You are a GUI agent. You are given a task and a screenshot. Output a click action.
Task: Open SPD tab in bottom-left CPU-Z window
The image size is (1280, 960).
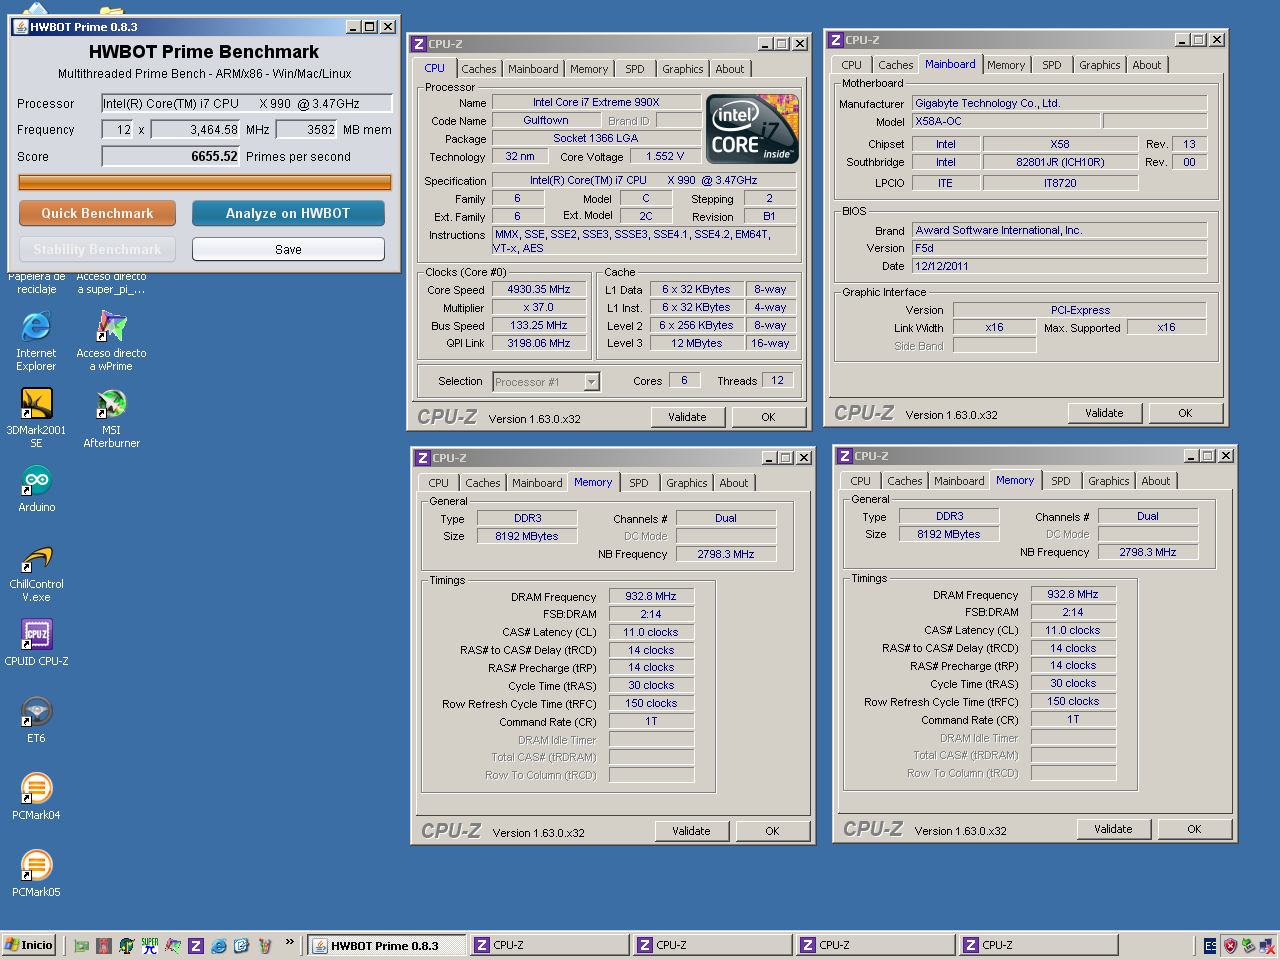[x=639, y=483]
